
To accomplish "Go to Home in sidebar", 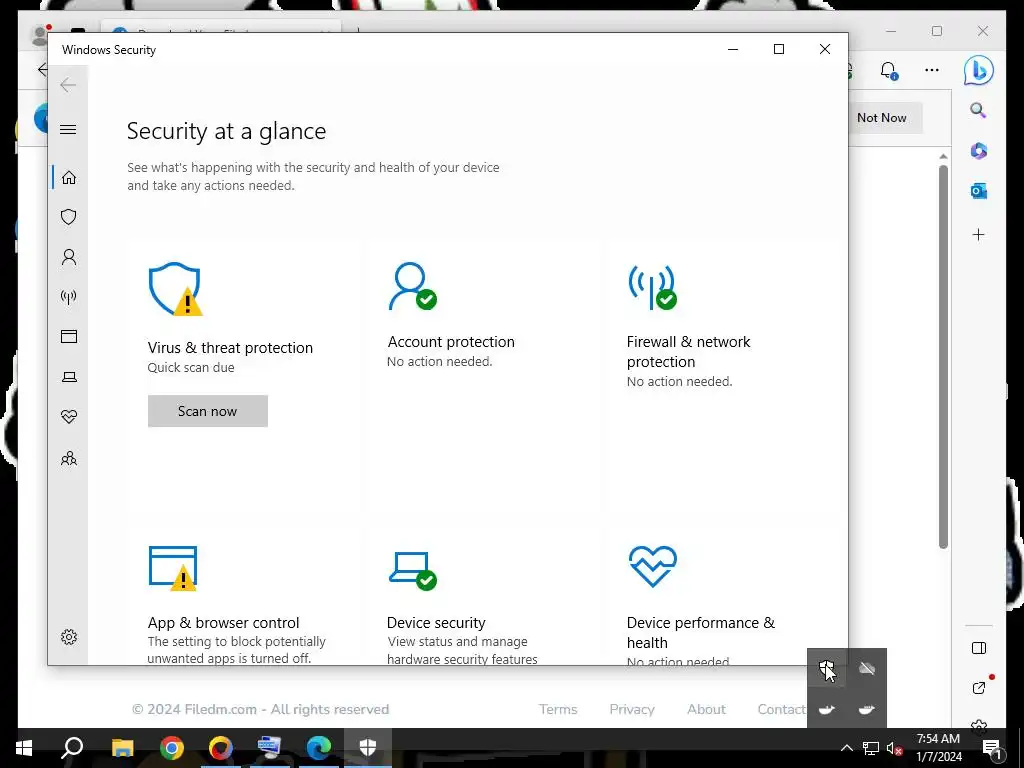I will click(x=69, y=178).
